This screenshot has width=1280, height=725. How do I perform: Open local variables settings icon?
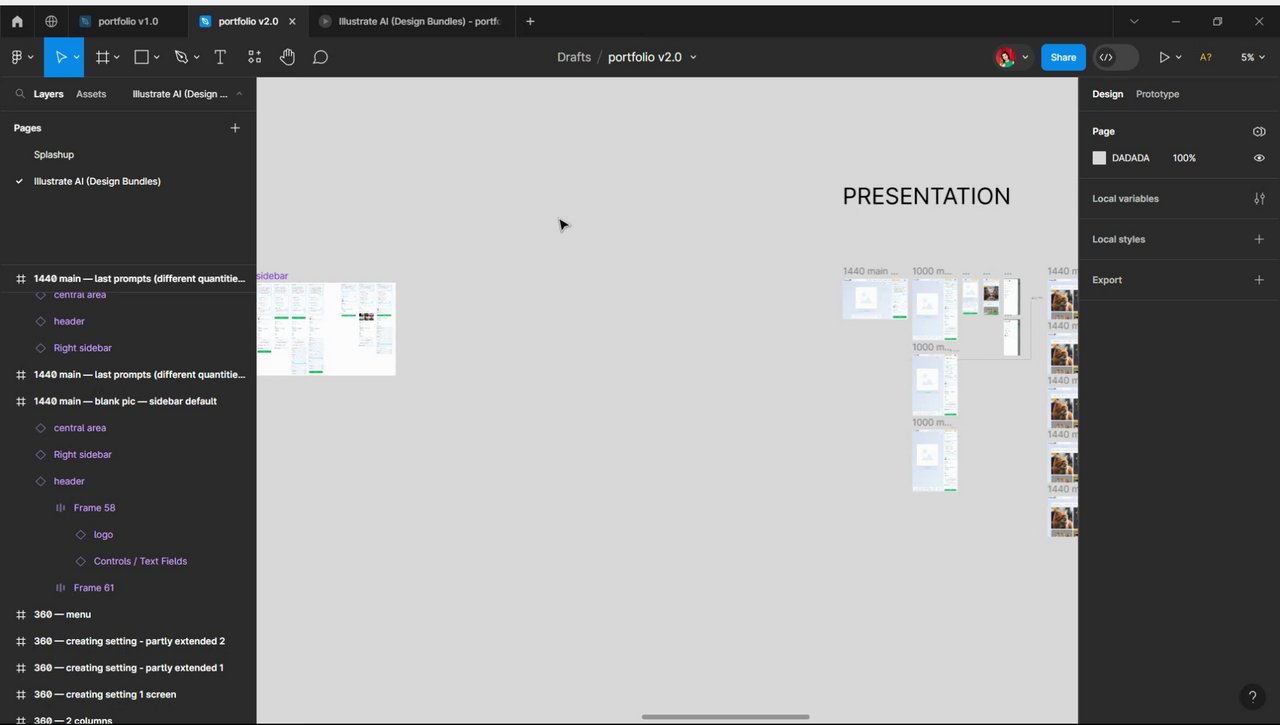click(1259, 198)
